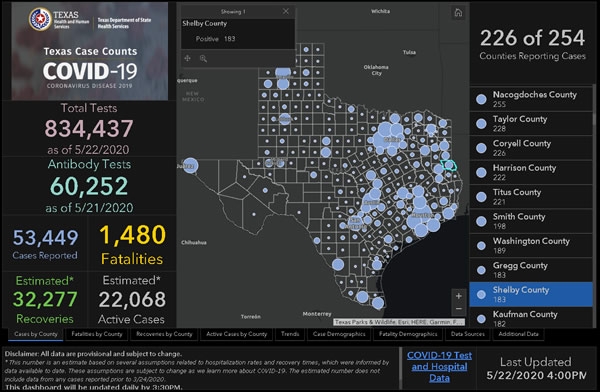Open COVID-19 Test and Hospital Data link

coord(439,367)
